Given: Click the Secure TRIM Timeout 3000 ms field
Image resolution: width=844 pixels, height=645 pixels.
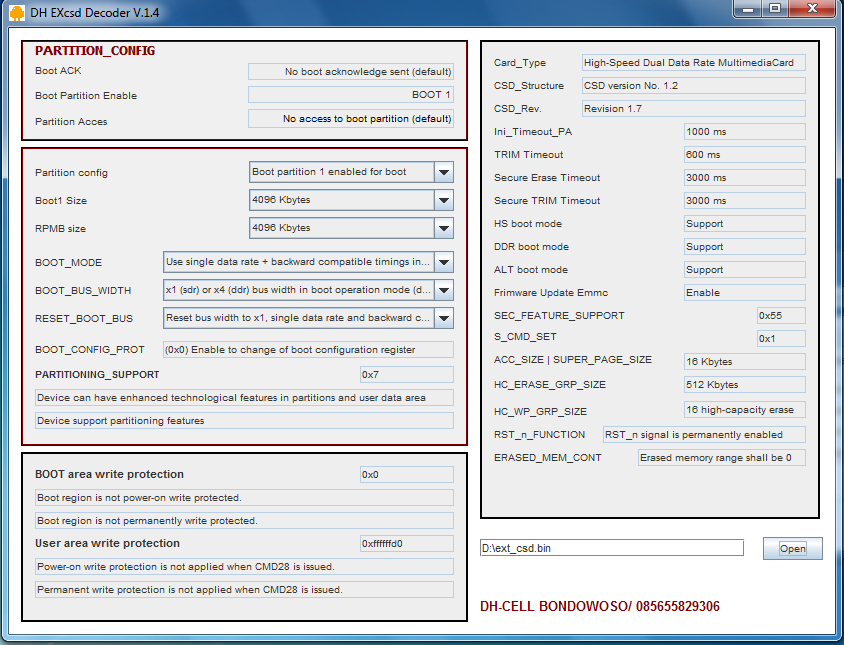Looking at the screenshot, I should (x=745, y=201).
